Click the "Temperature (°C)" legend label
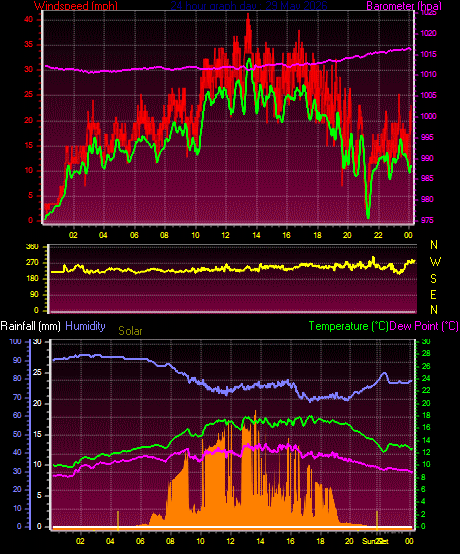This screenshot has width=460, height=554. pyautogui.click(x=348, y=326)
